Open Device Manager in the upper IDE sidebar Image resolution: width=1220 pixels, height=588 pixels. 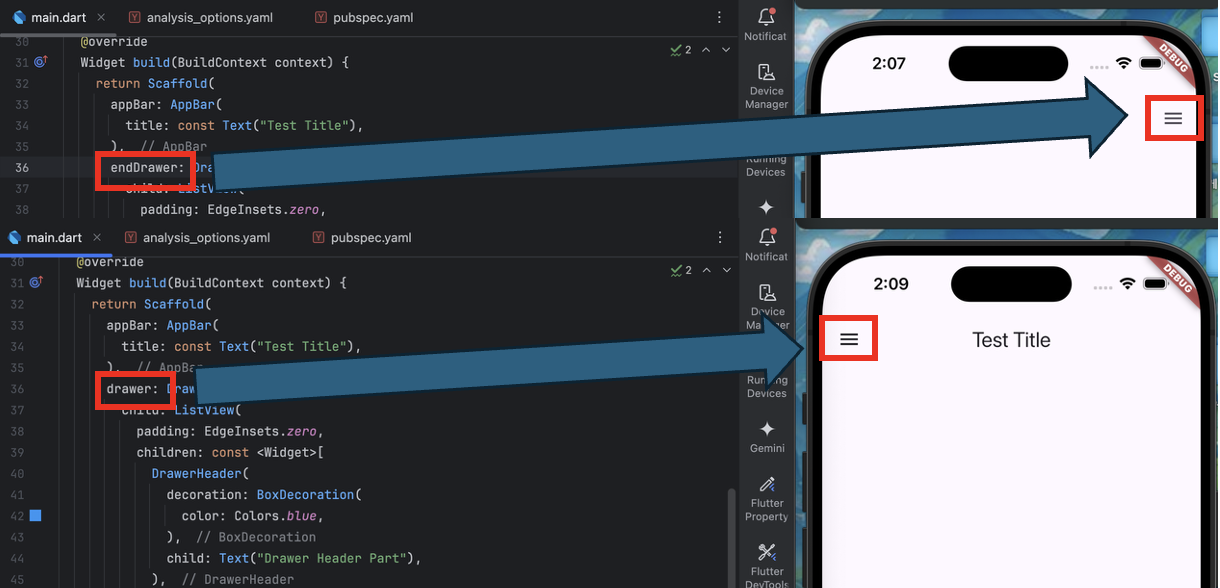[766, 85]
